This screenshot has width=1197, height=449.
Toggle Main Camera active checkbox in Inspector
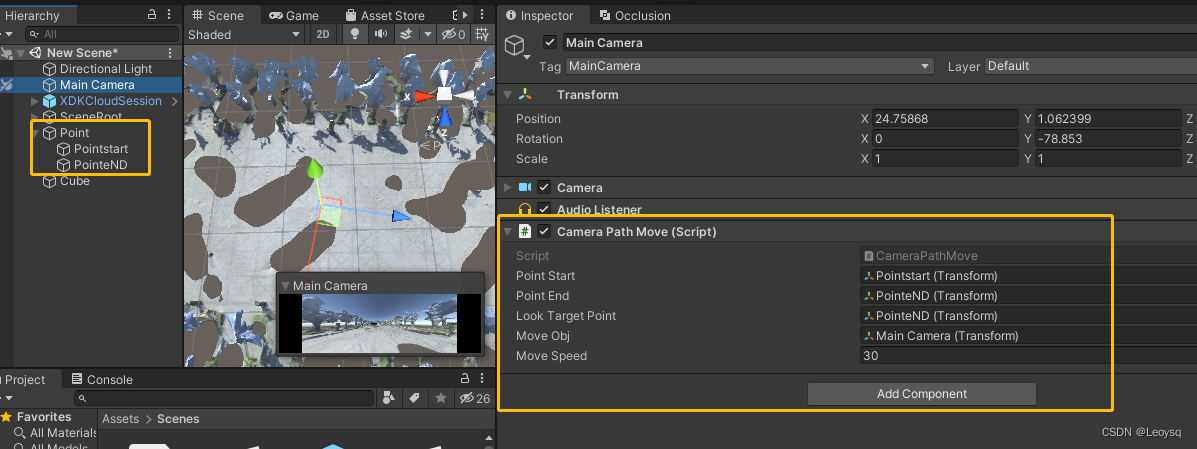(x=550, y=42)
